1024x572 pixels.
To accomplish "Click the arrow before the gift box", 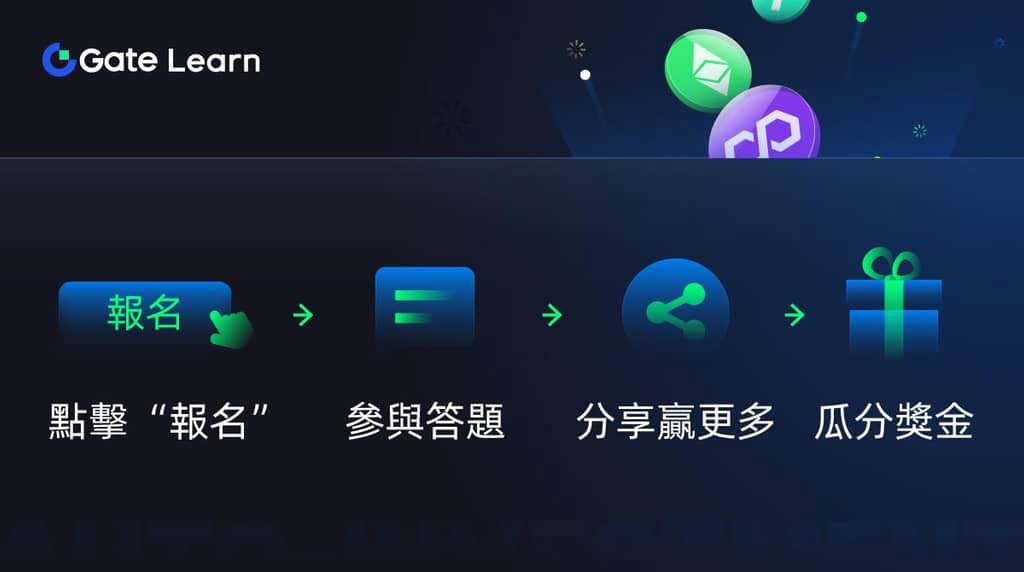I will tap(794, 315).
